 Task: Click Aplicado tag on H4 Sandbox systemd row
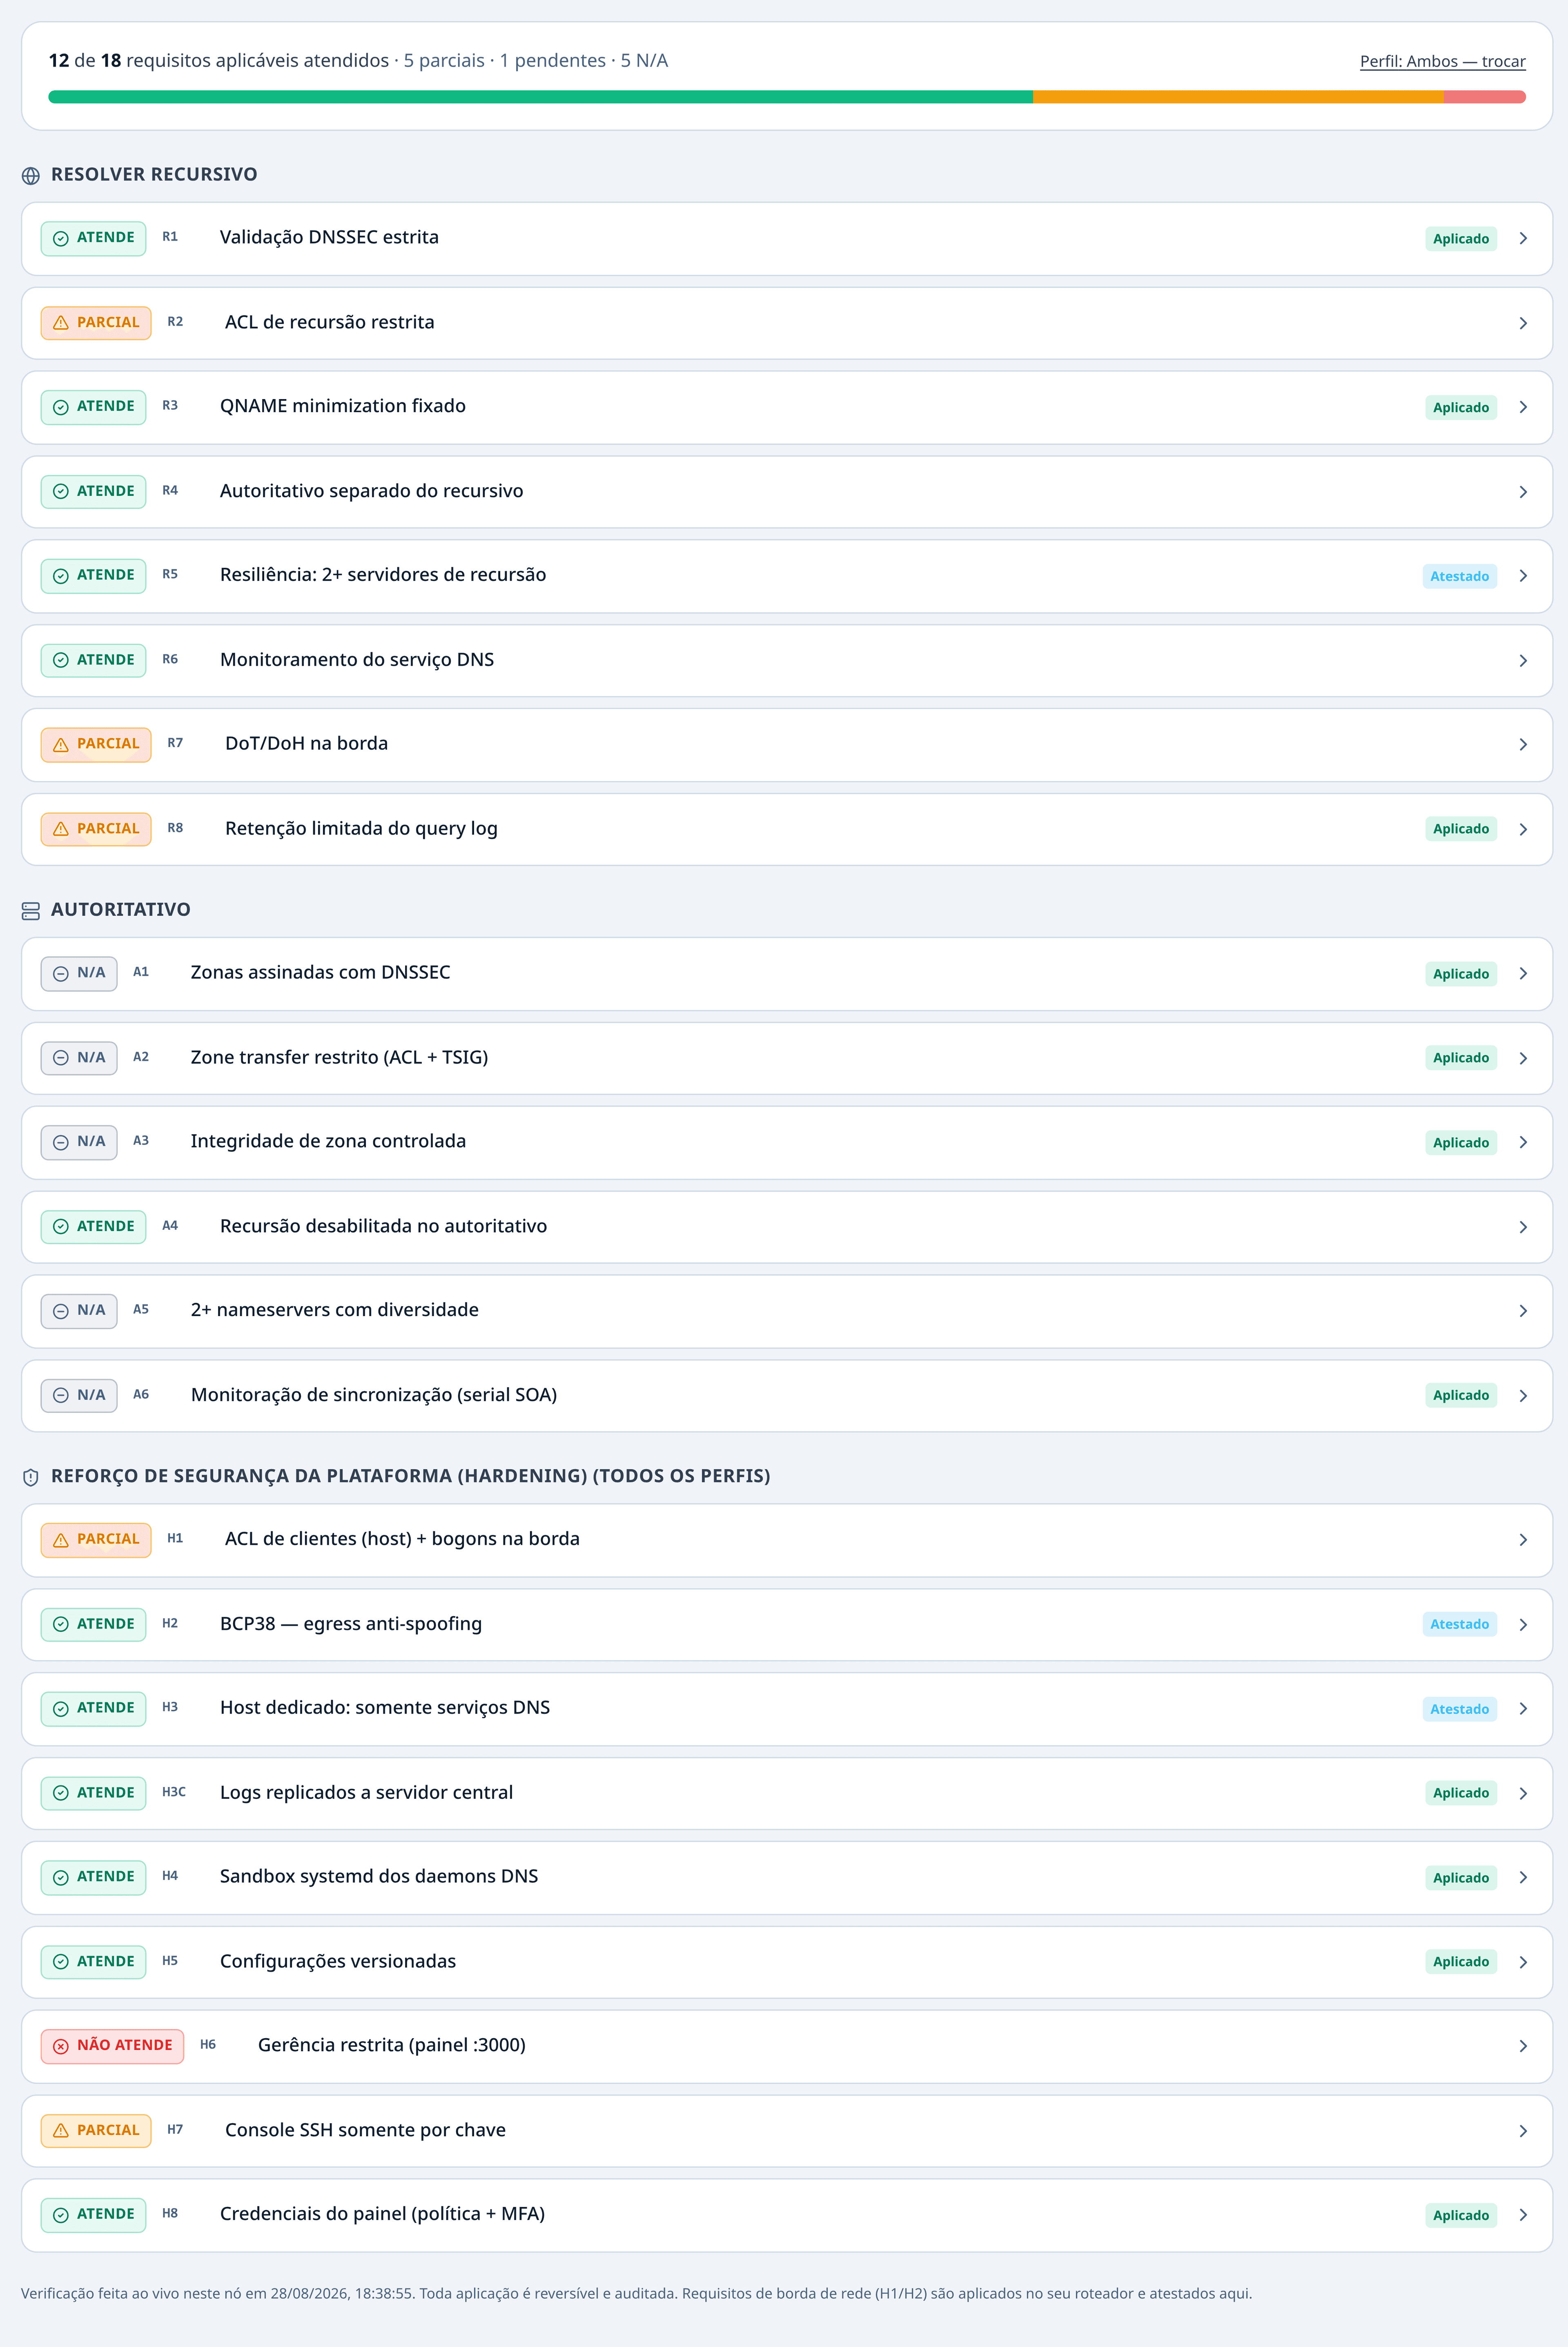[x=1460, y=1878]
